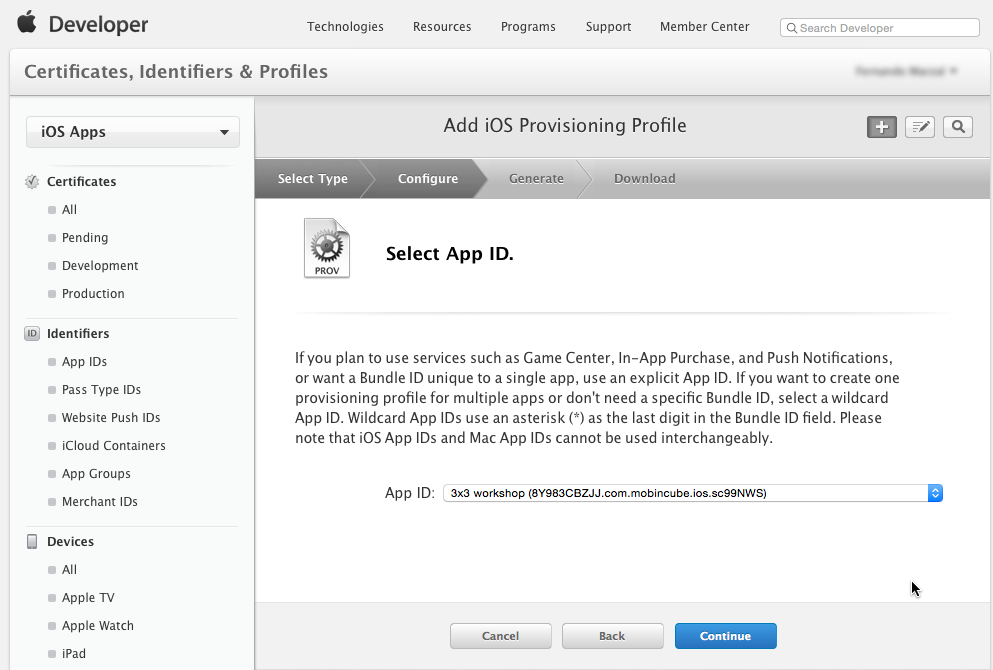
Task: Open the Resources menu
Action: click(442, 27)
